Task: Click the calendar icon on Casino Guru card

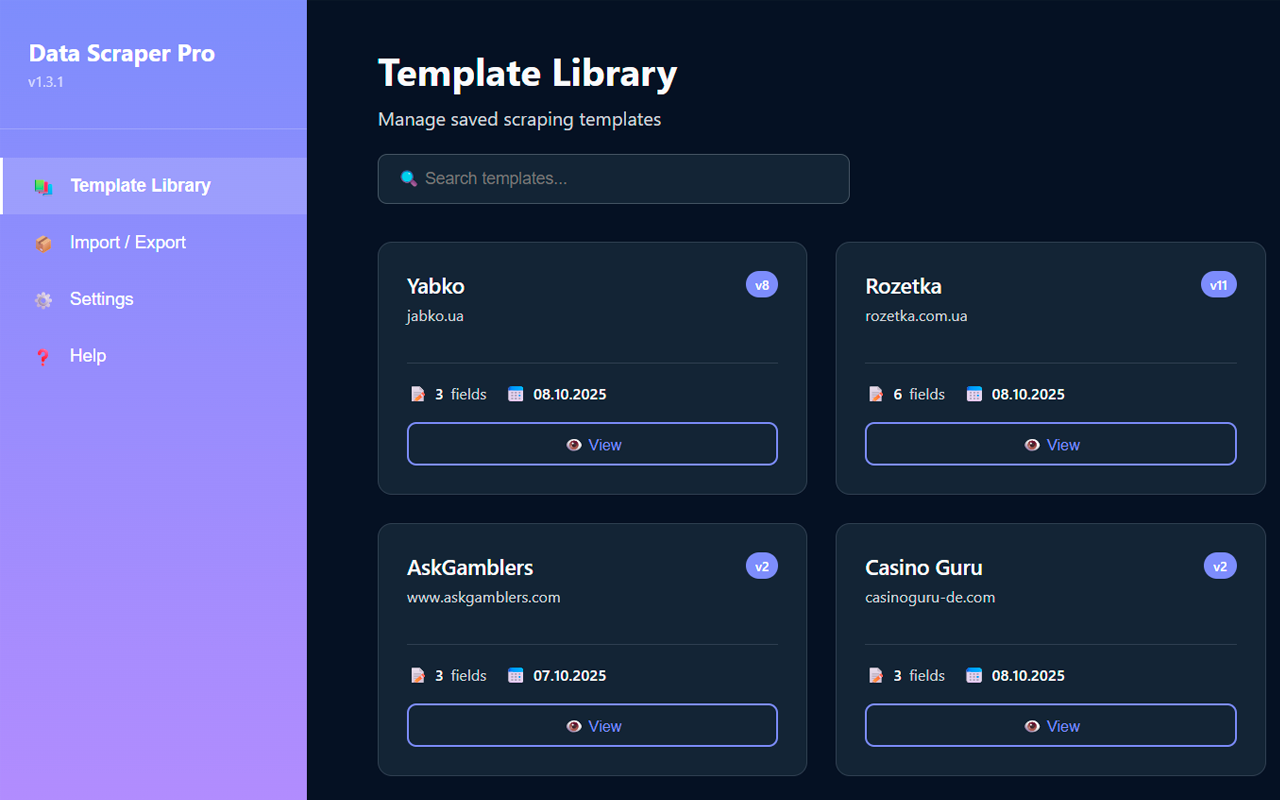Action: (974, 675)
